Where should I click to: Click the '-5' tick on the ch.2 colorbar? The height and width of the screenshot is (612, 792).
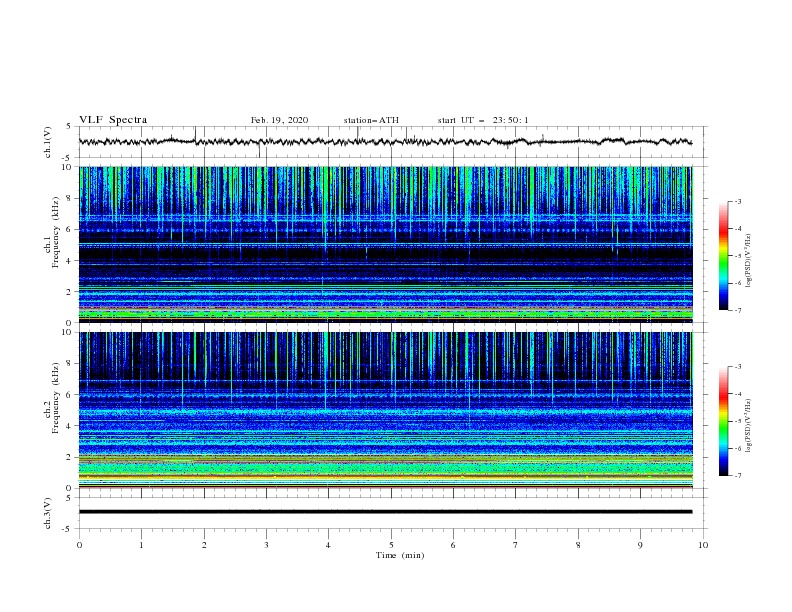(x=738, y=421)
